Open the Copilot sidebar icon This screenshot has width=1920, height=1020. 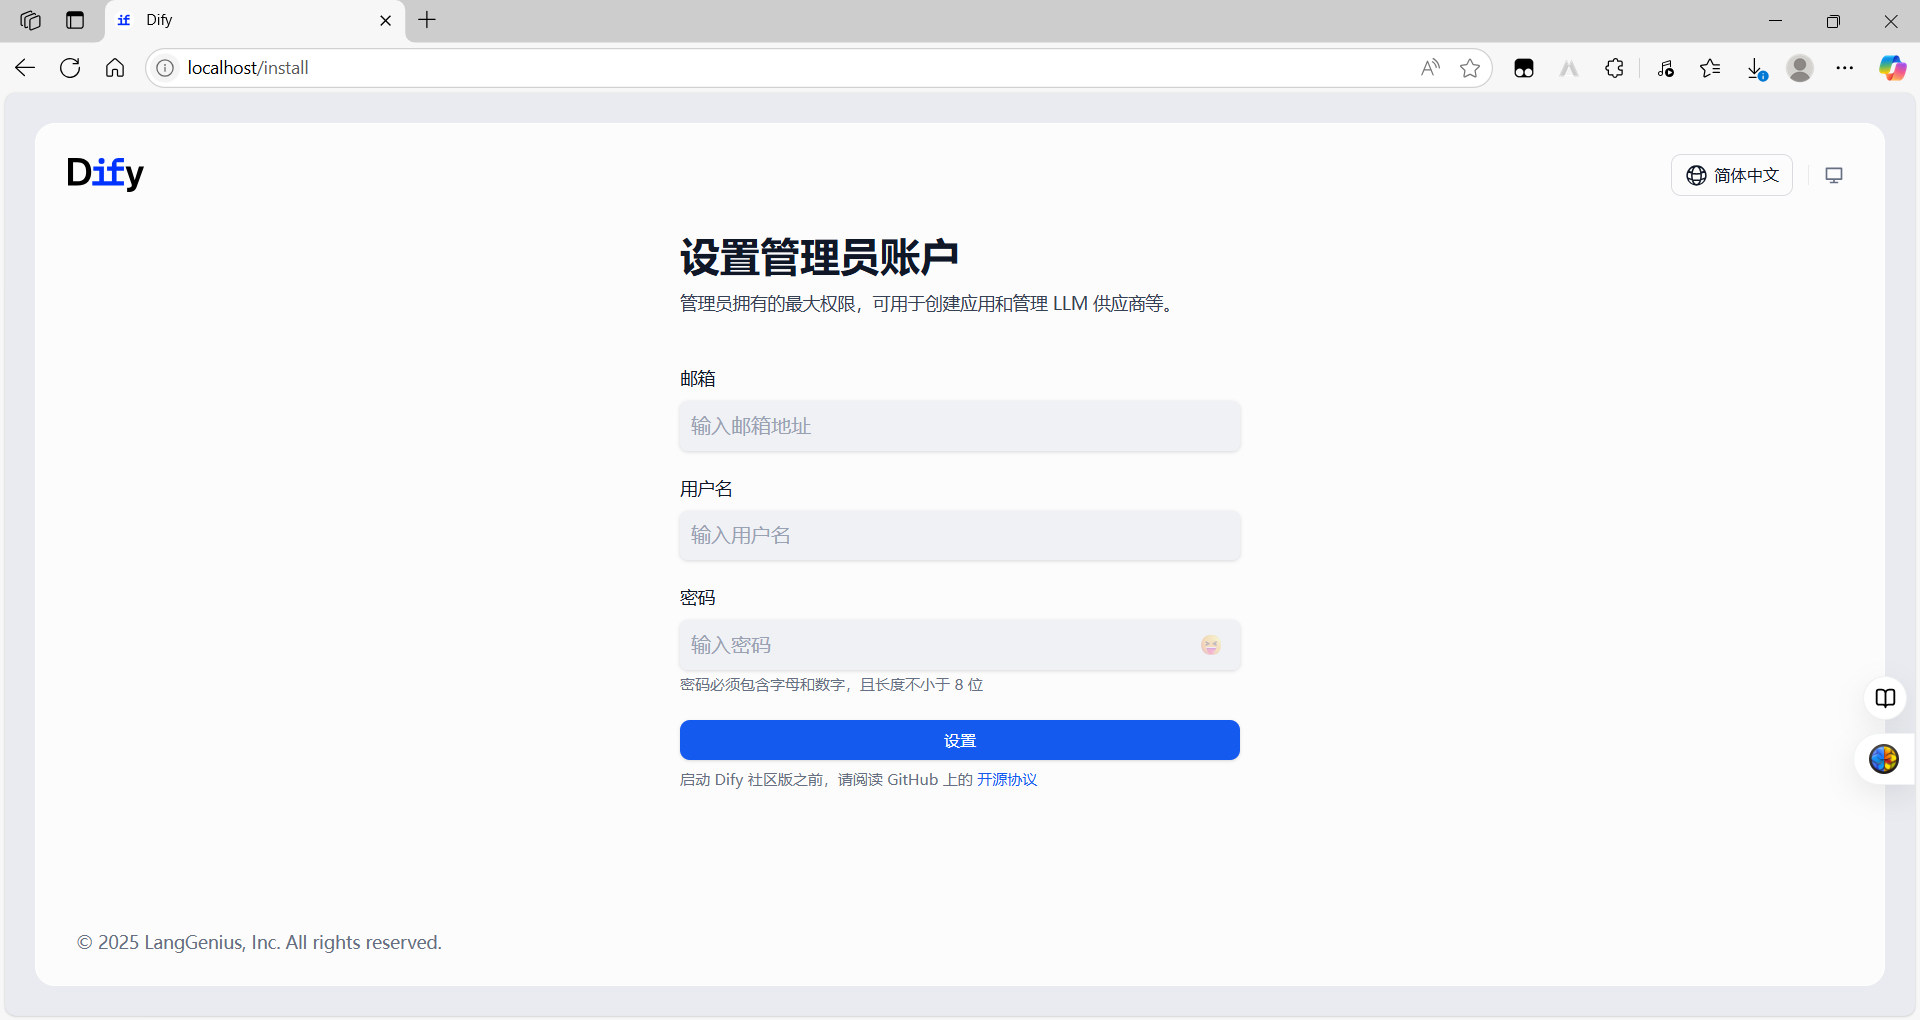[1892, 68]
